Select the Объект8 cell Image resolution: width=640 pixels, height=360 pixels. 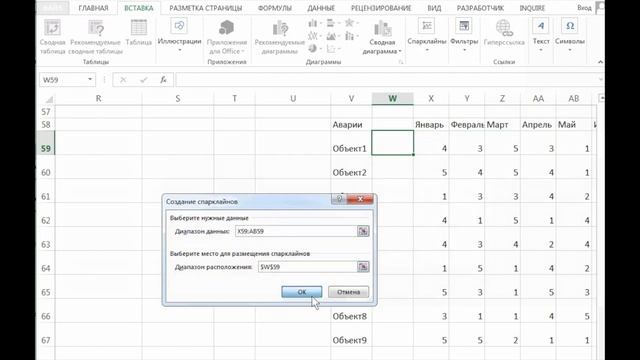pos(351,311)
